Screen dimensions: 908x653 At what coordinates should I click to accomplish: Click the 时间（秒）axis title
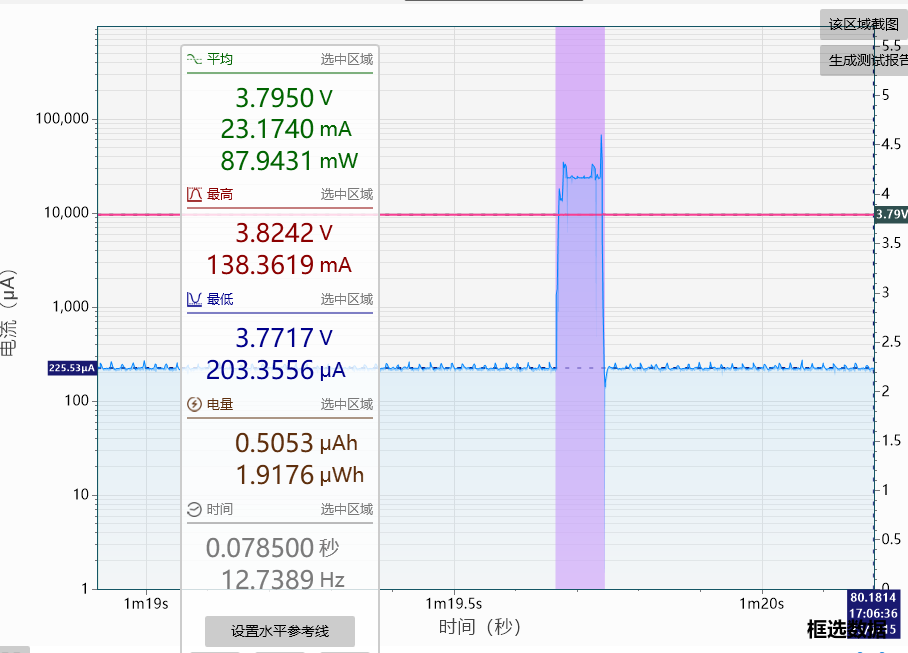(x=479, y=626)
